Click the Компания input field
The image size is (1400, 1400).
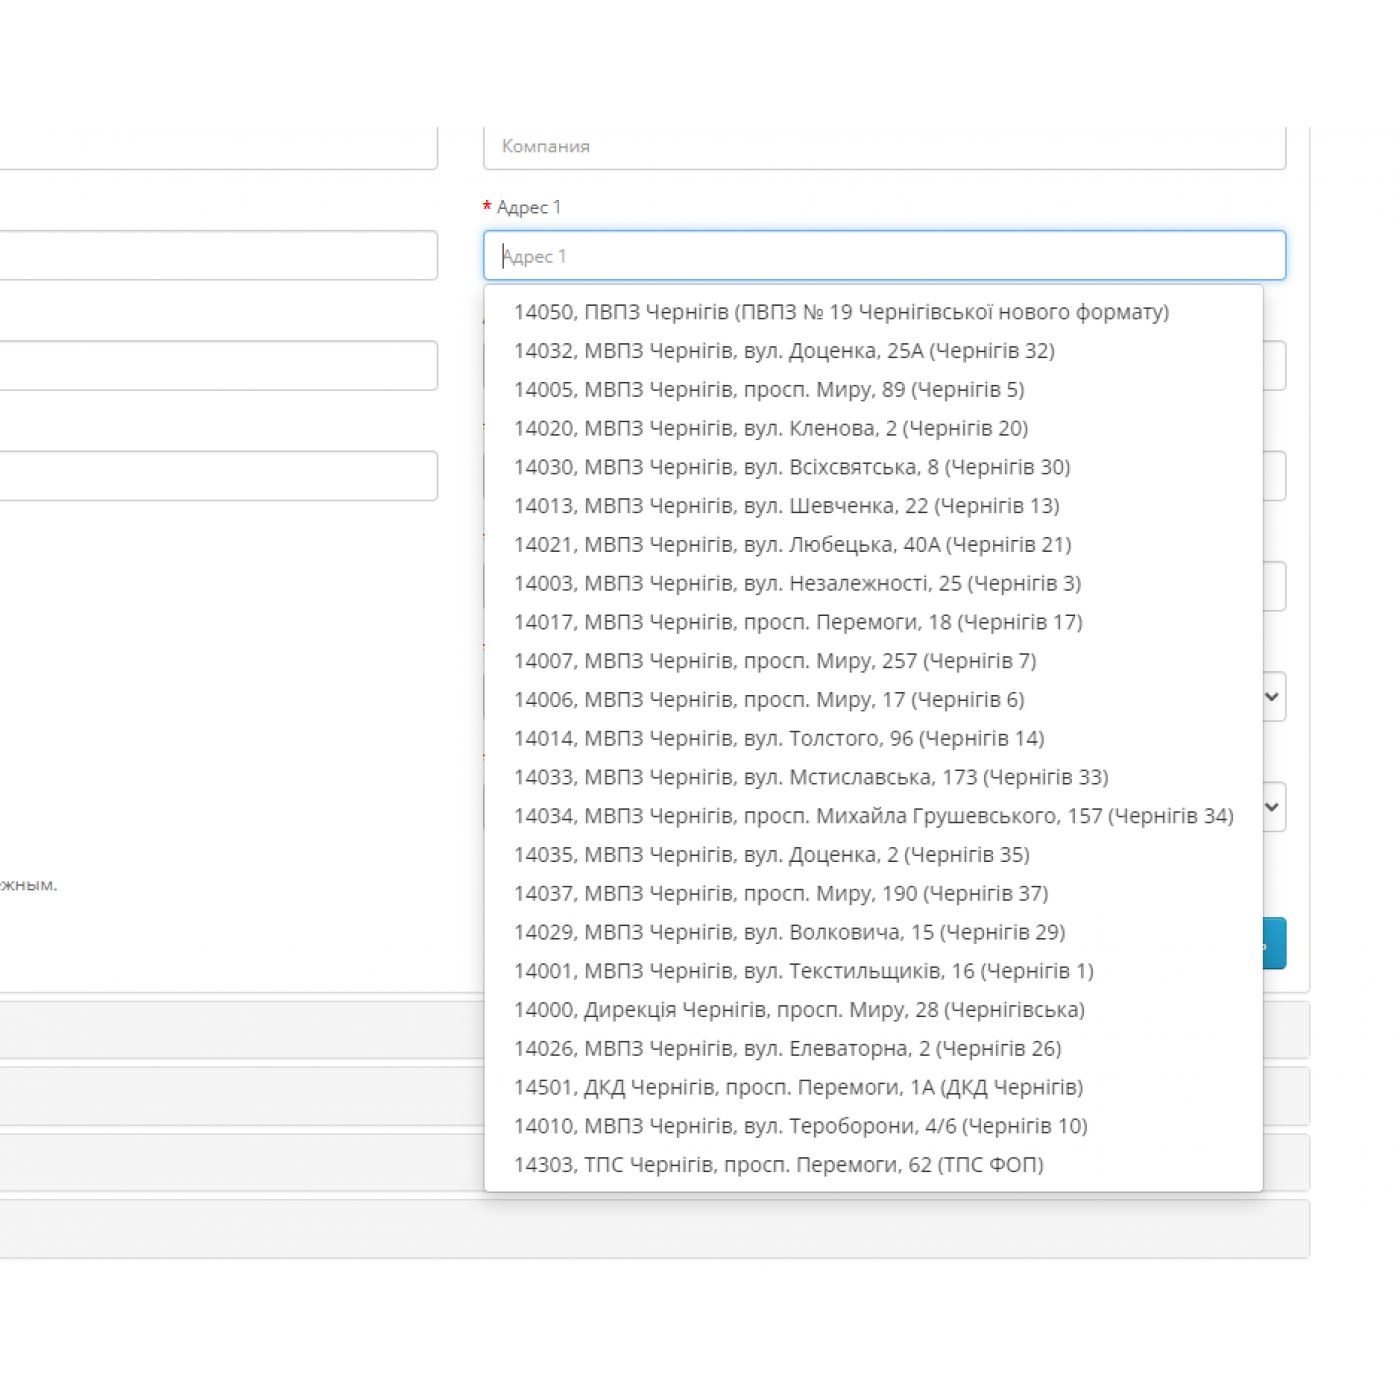884,147
